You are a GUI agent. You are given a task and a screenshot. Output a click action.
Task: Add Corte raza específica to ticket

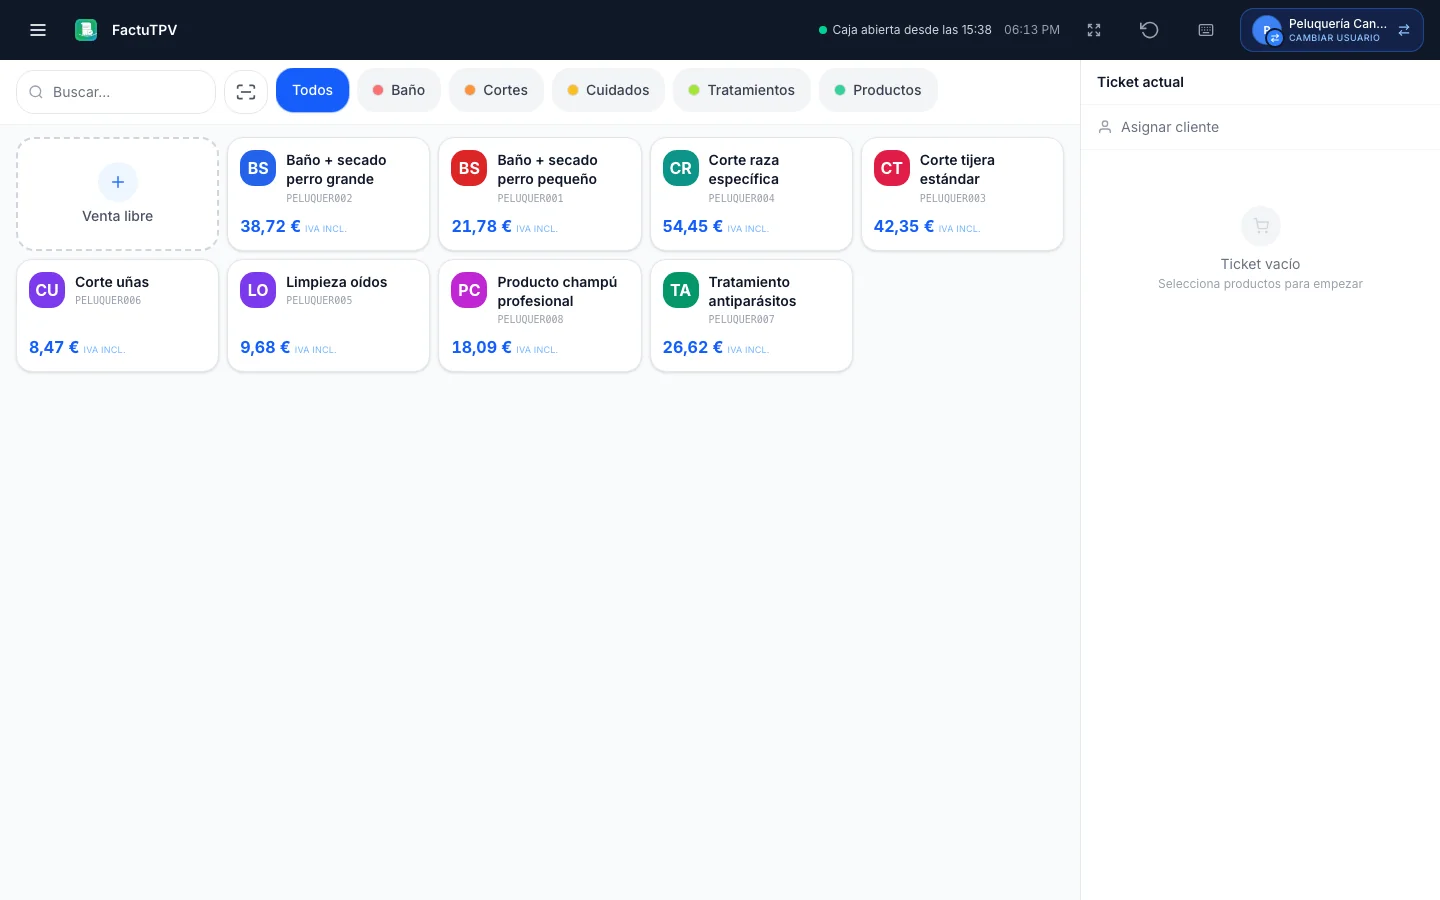tap(751, 194)
